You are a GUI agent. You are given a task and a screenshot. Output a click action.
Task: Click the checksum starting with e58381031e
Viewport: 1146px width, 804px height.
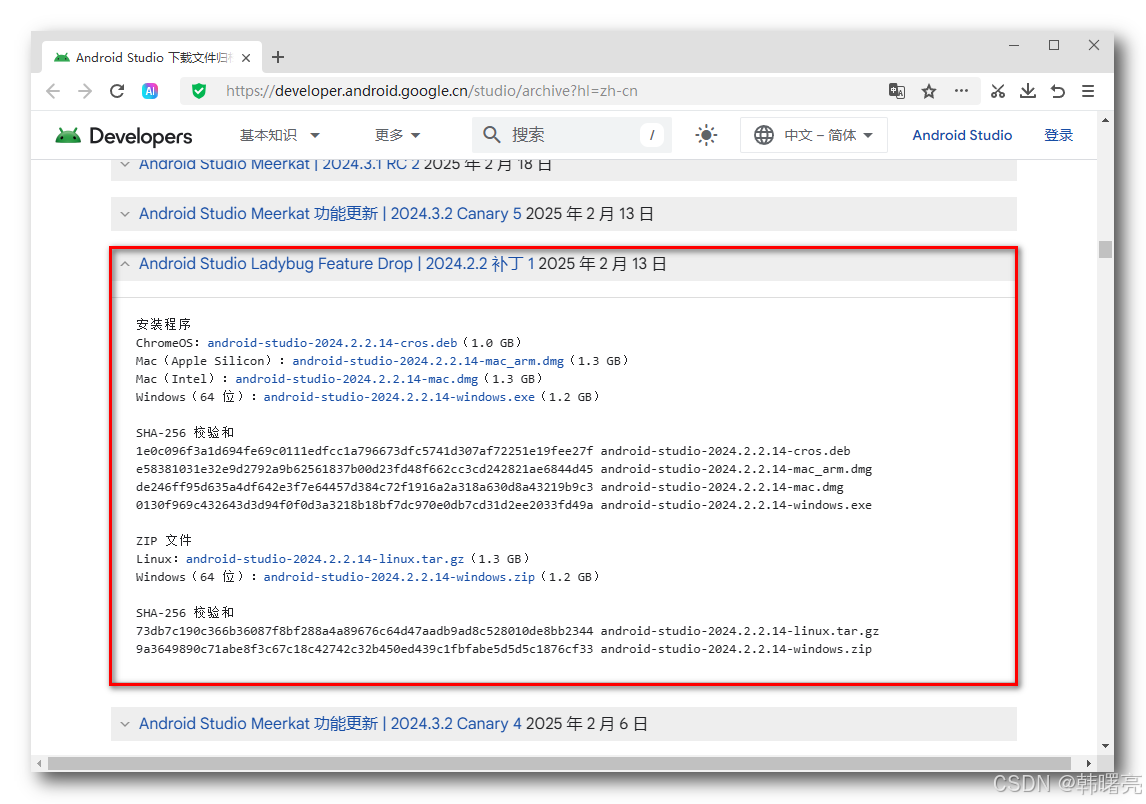[x=364, y=469]
